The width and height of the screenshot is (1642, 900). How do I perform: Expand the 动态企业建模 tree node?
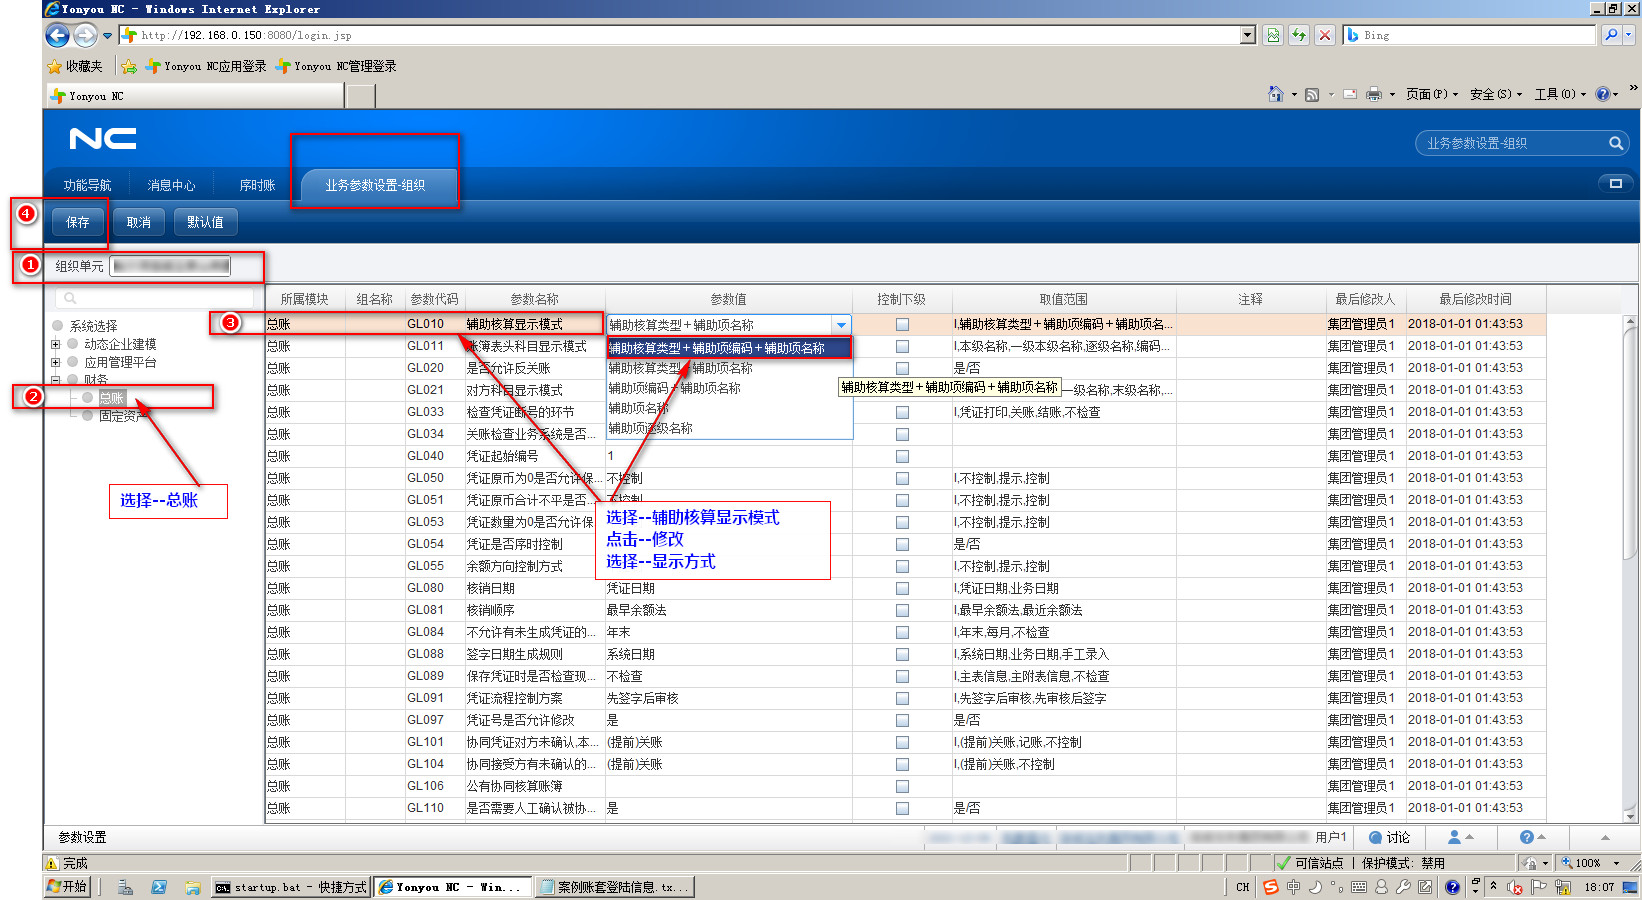coord(56,344)
